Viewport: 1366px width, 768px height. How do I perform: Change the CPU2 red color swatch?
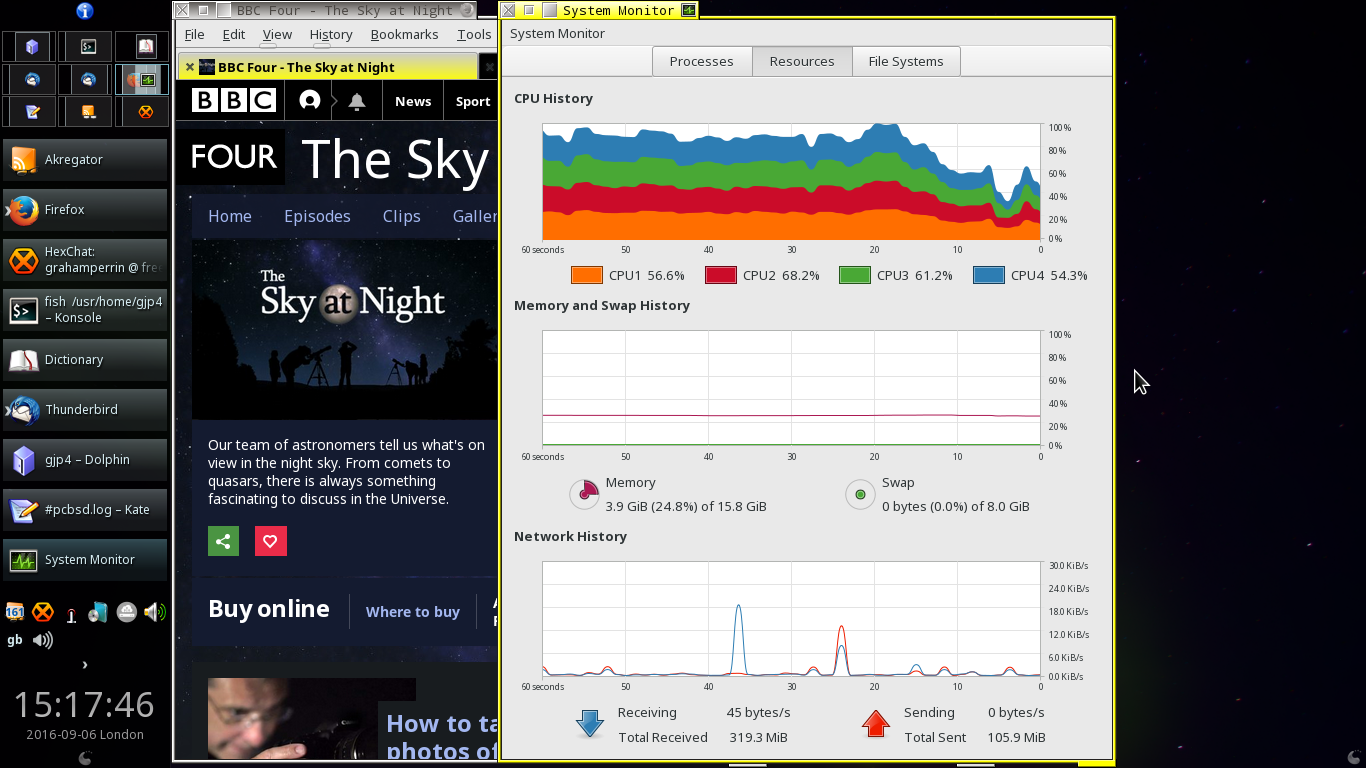coord(721,275)
